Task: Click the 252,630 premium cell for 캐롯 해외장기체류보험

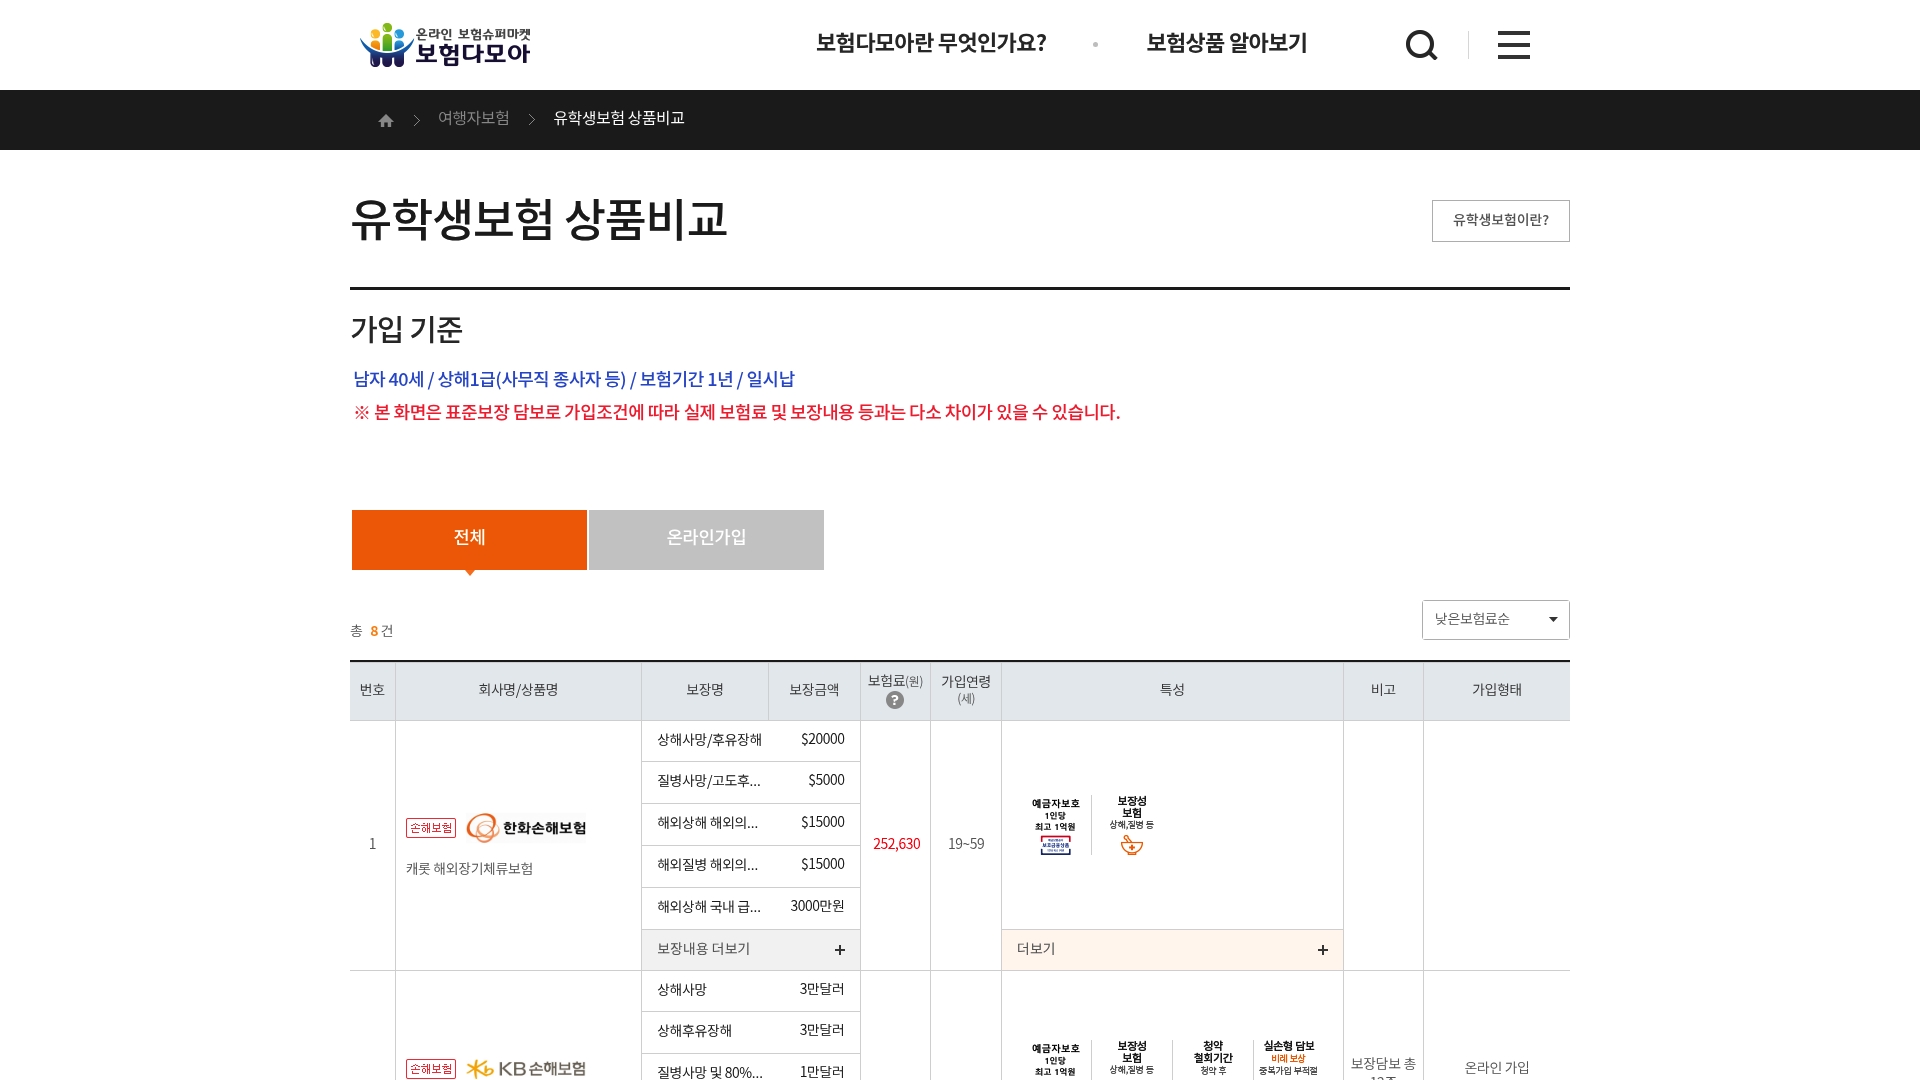Action: point(895,844)
